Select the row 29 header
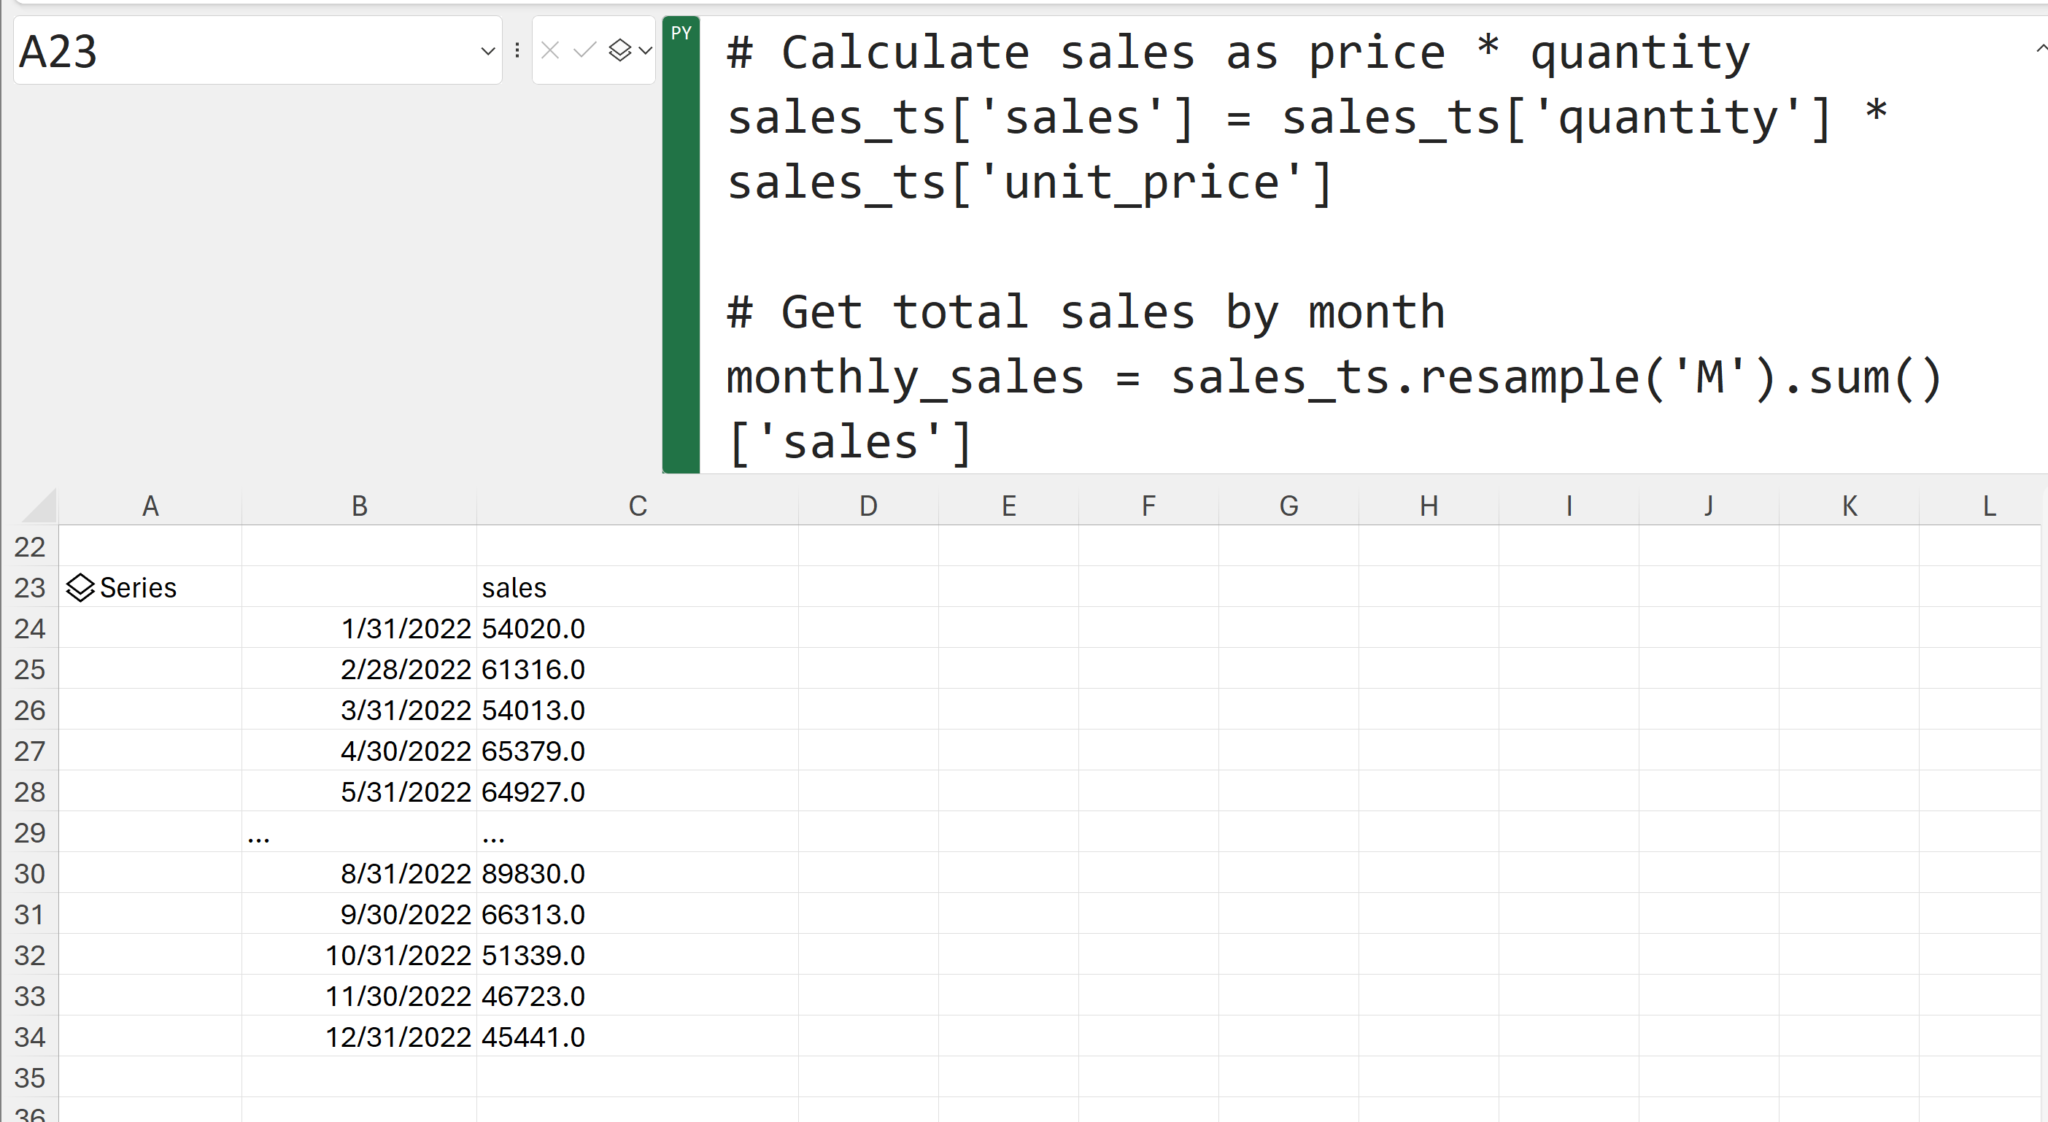This screenshot has width=2048, height=1122. coord(30,833)
